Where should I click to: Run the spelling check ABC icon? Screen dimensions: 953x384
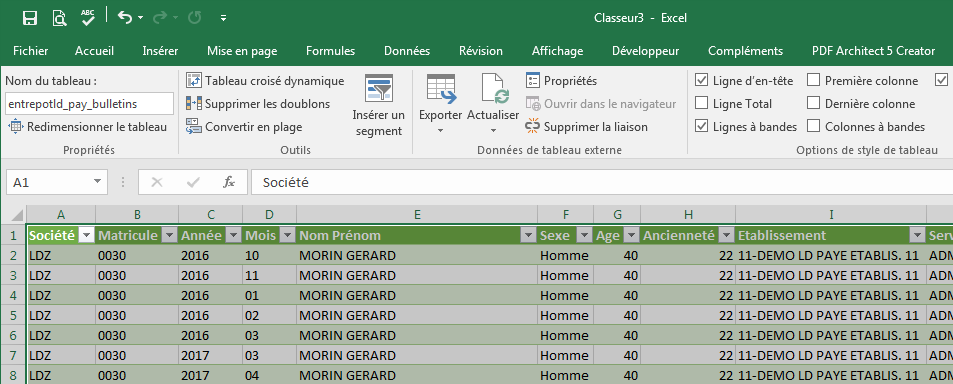click(x=88, y=18)
